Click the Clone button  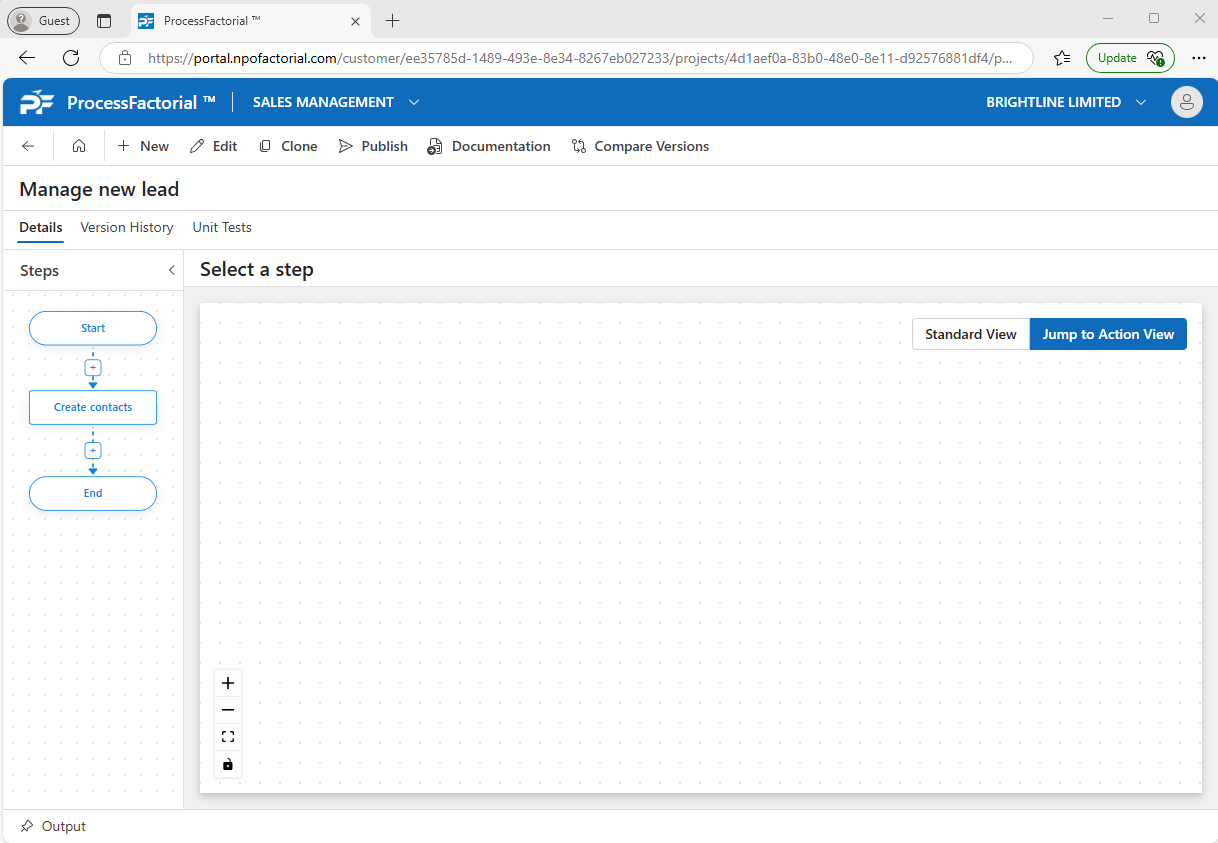pos(288,146)
